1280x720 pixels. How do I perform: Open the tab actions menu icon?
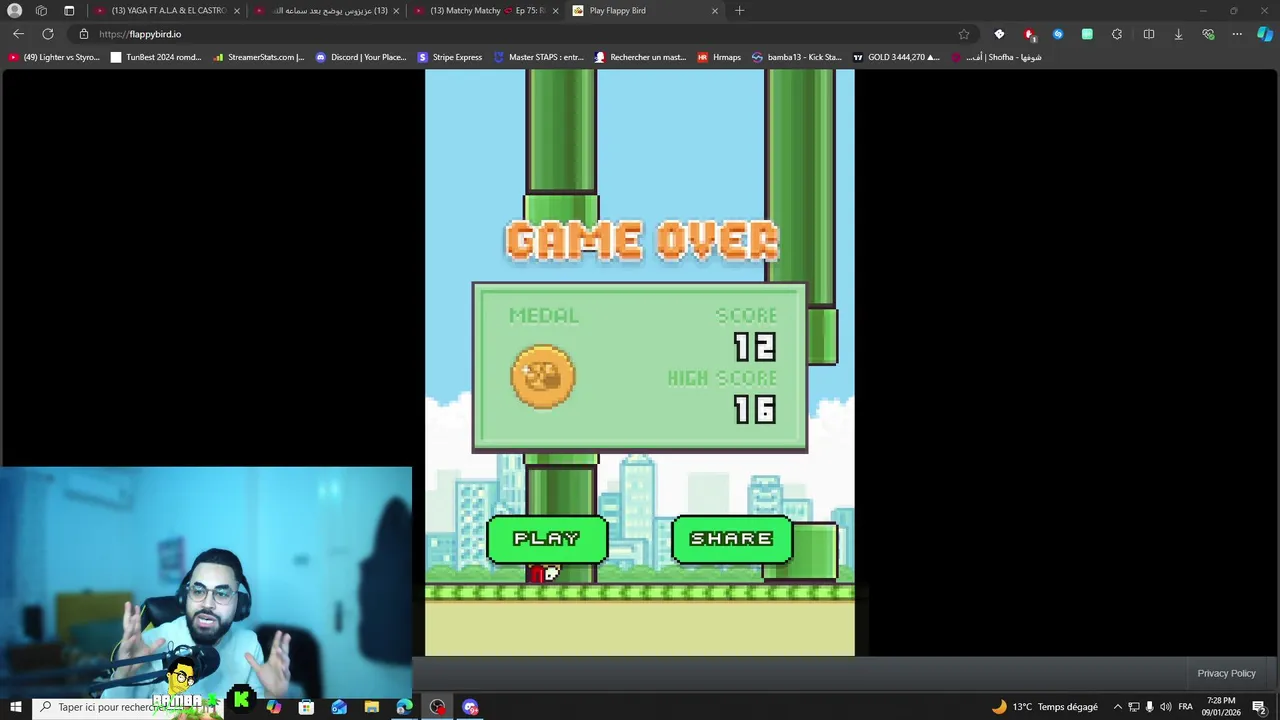[x=69, y=10]
